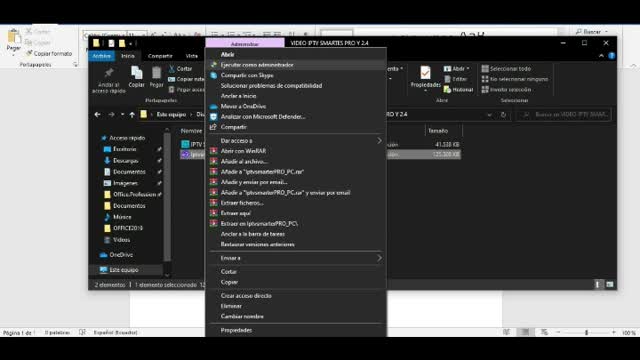Select 'OneDrive' in navigation pane
Viewport: 640px width, 360px height.
point(117,255)
